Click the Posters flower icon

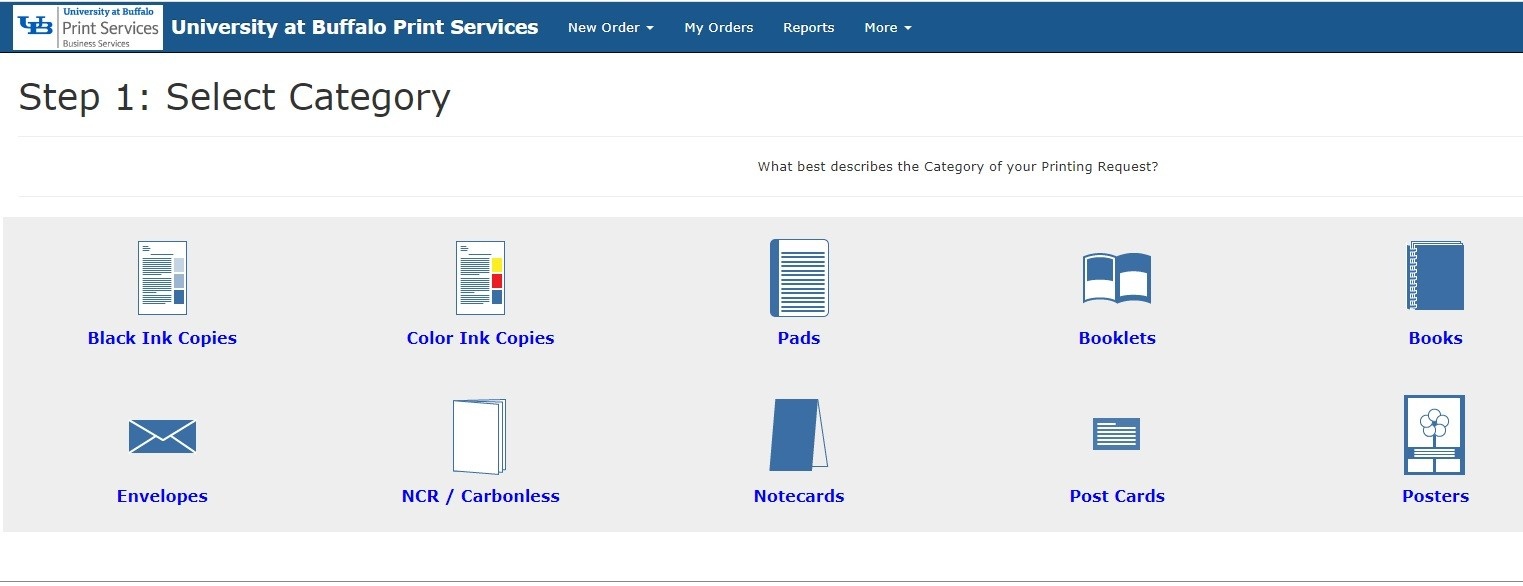click(x=1434, y=435)
